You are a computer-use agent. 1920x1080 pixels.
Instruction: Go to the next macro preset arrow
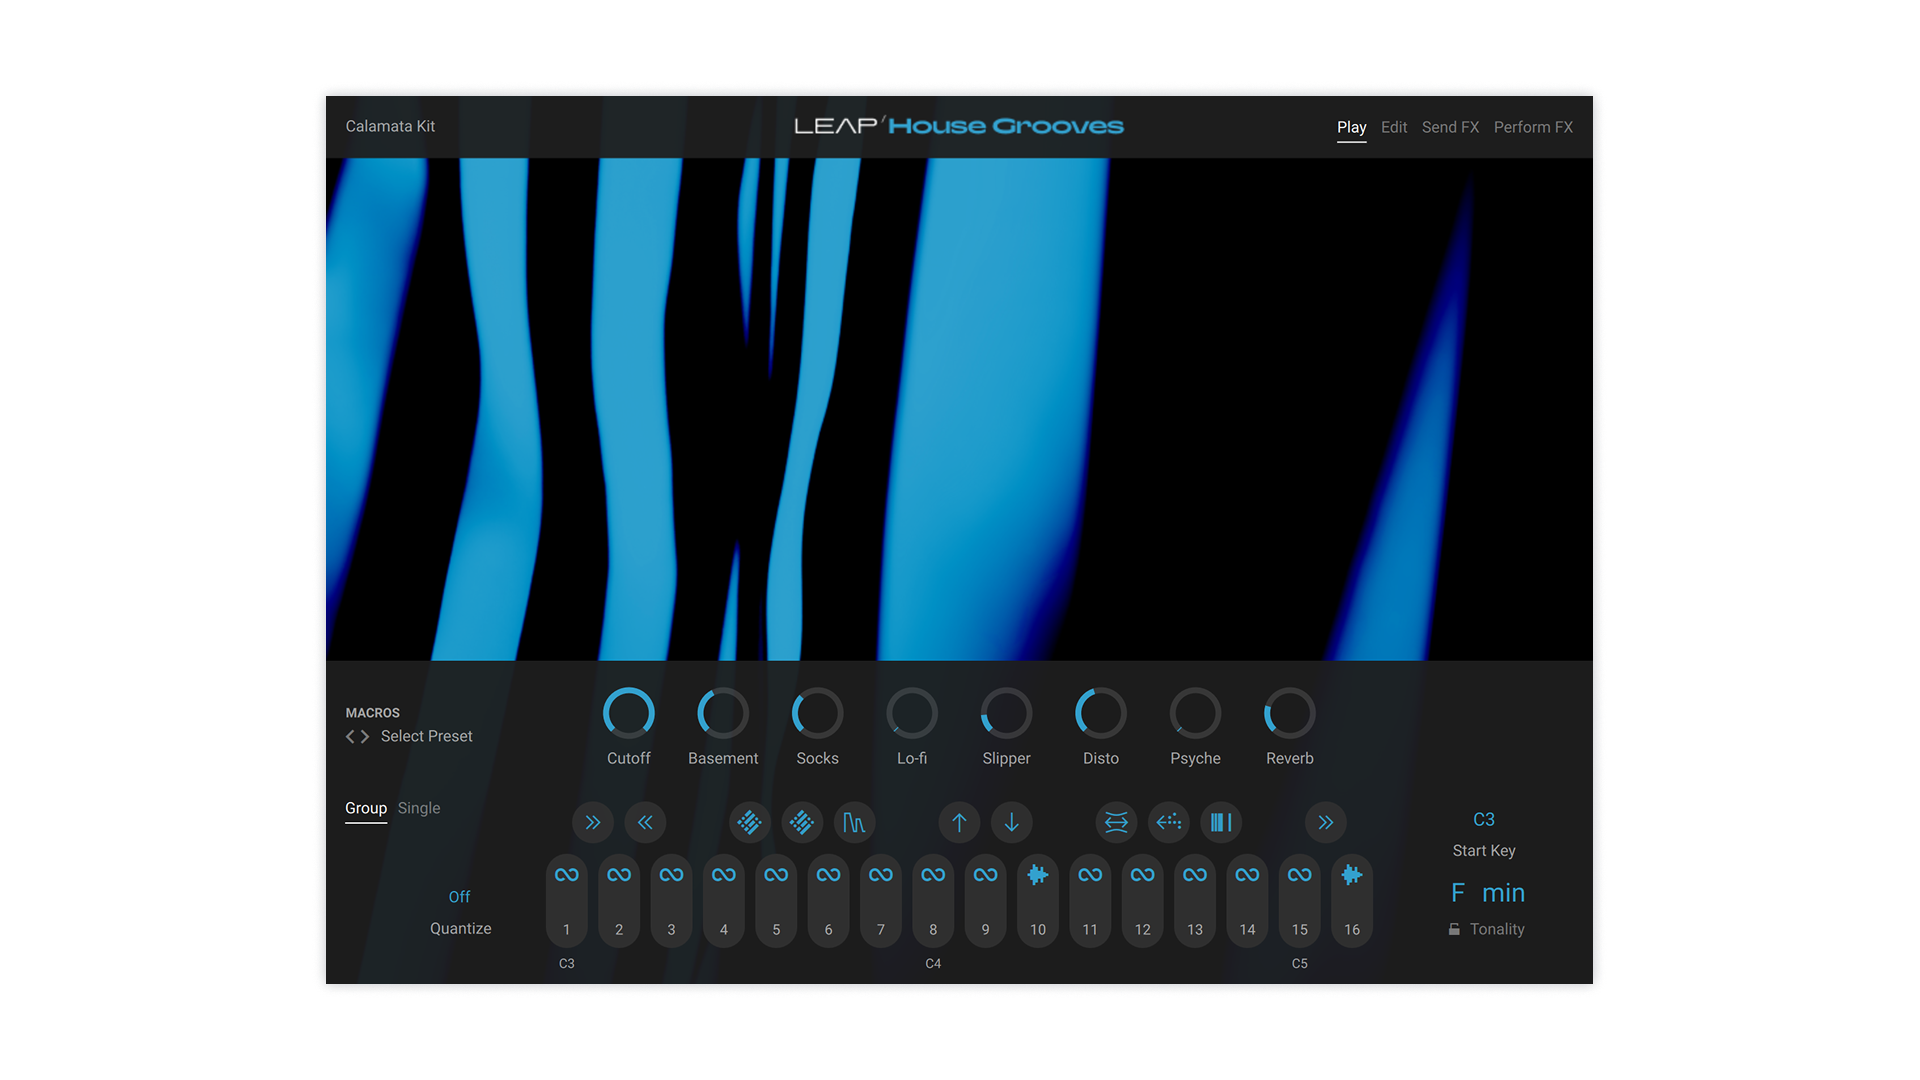[366, 736]
